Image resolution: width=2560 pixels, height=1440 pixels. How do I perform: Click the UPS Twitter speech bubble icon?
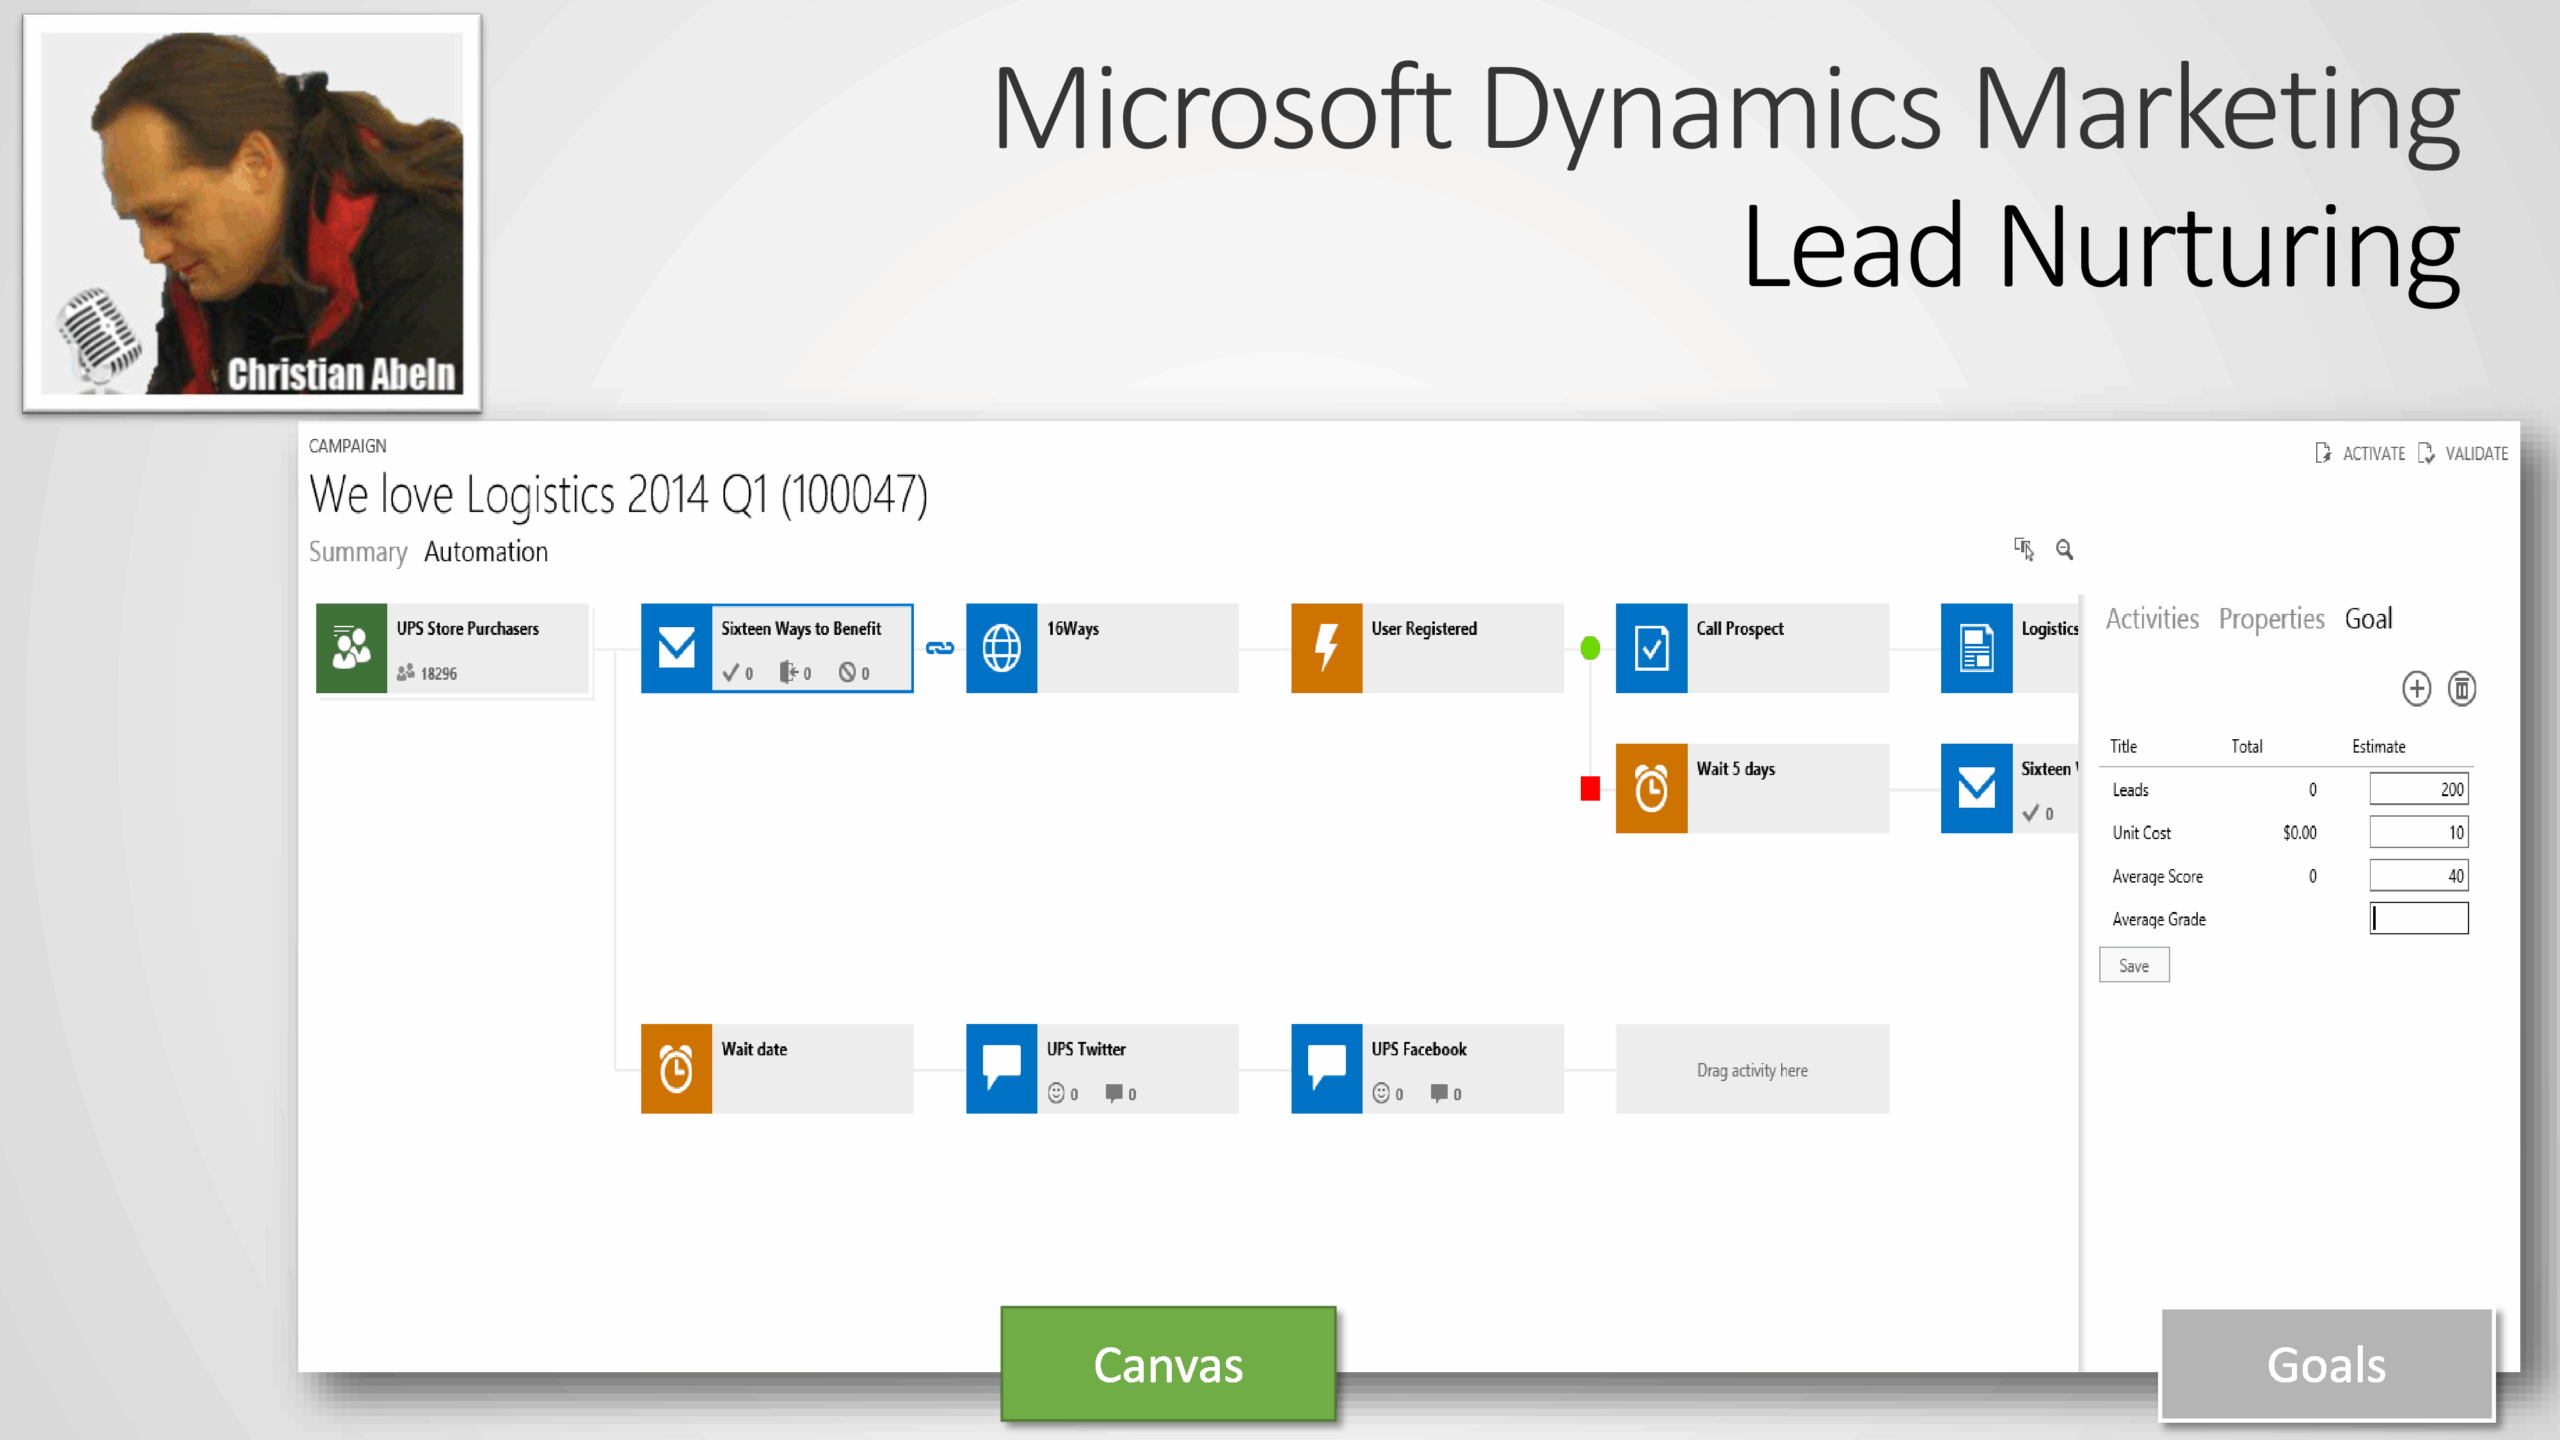pyautogui.click(x=1001, y=1068)
